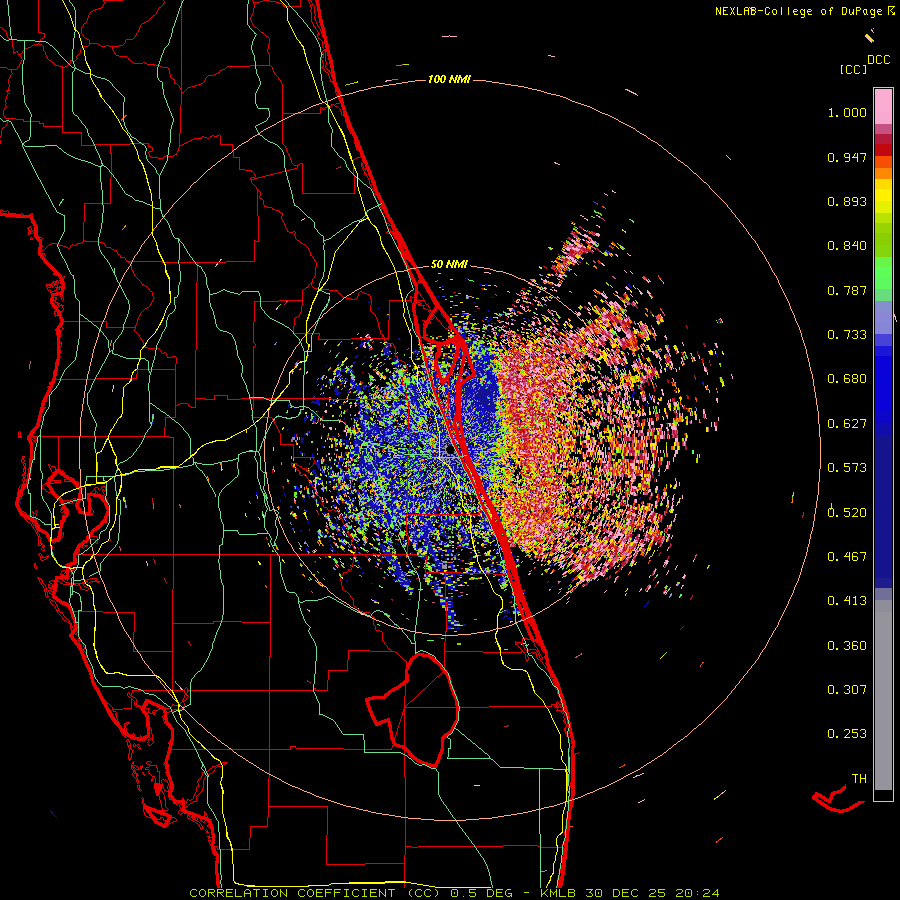Viewport: 900px width, 900px height.
Task: Select the DCC label above the color scale
Action: click(x=879, y=60)
